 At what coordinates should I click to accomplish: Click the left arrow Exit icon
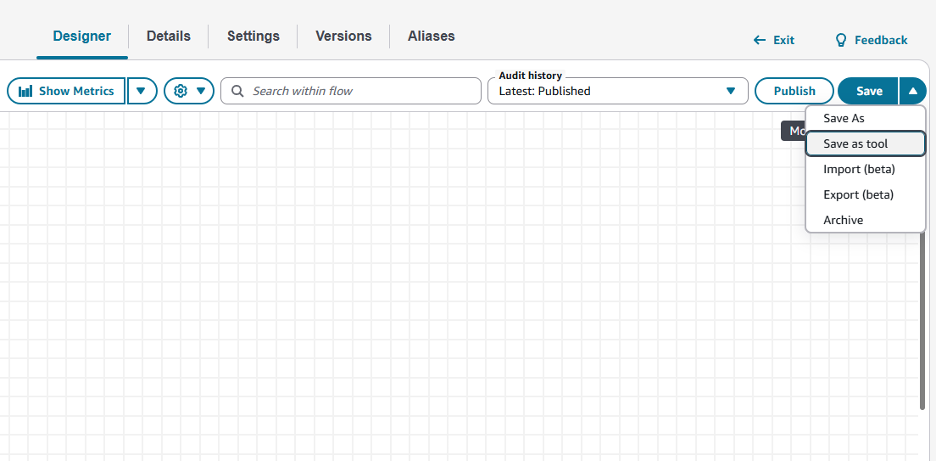pos(760,40)
